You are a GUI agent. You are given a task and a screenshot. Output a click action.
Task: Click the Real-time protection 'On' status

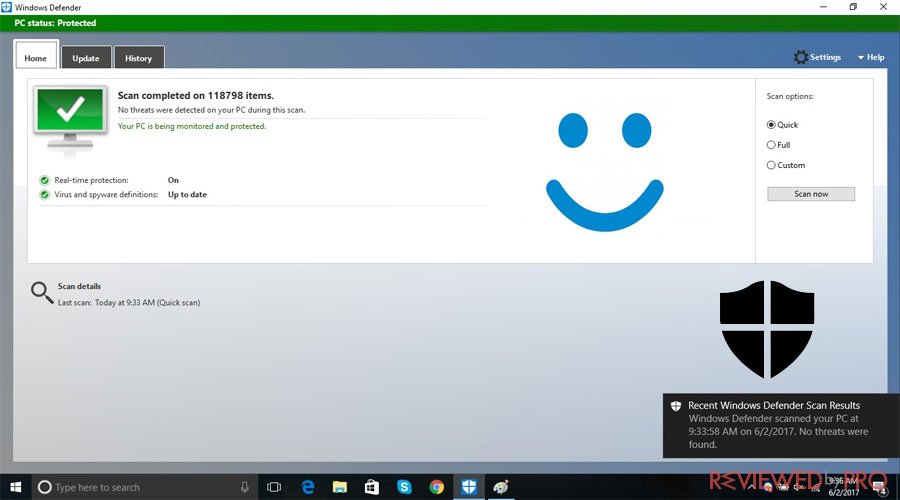(173, 180)
